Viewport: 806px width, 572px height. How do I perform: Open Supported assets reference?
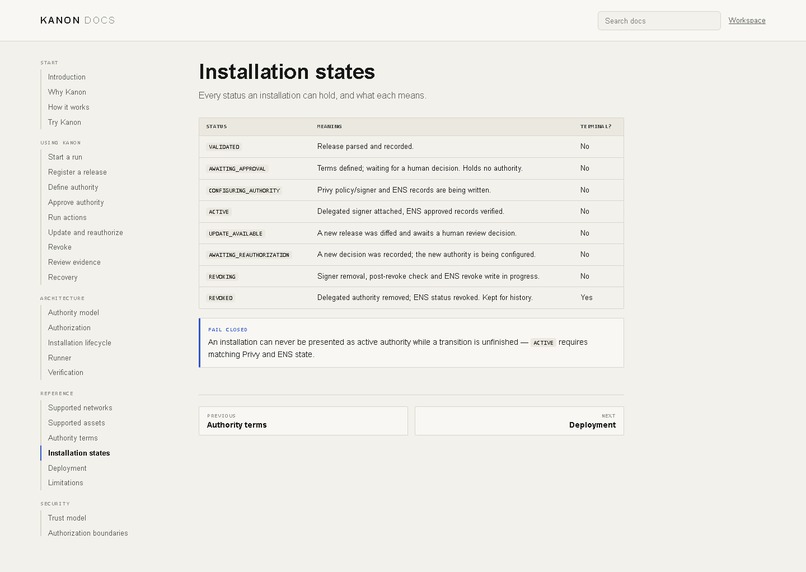76,423
